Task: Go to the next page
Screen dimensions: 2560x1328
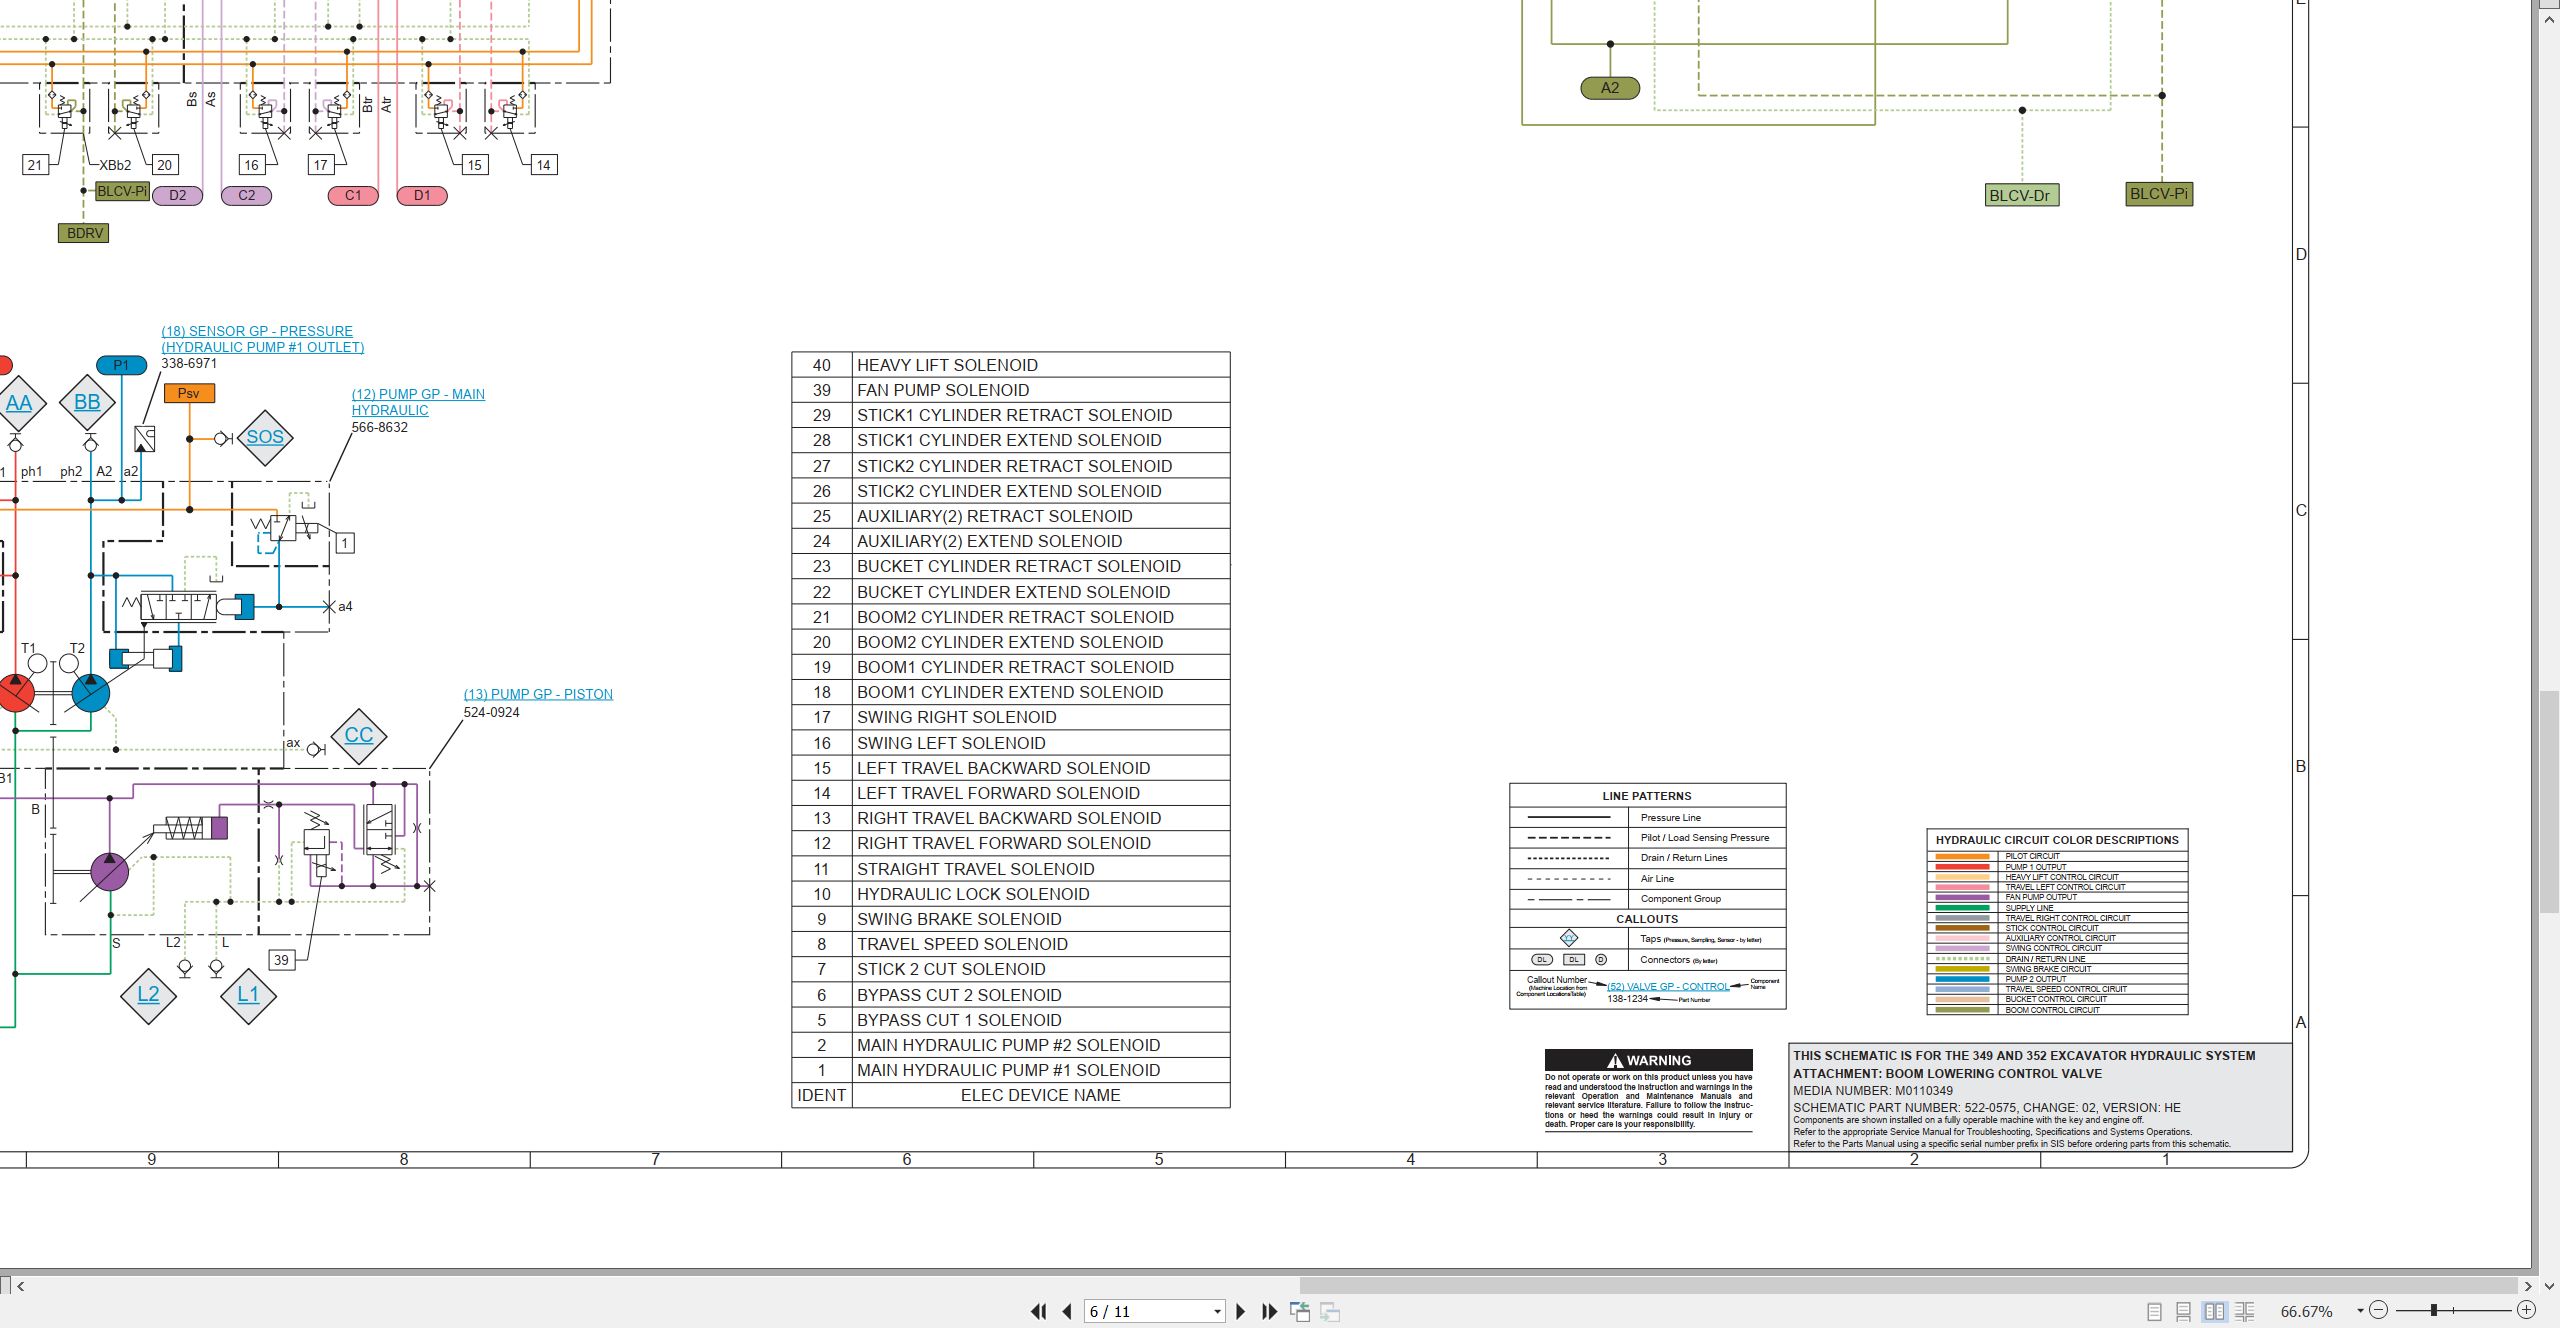Action: pos(1241,1311)
